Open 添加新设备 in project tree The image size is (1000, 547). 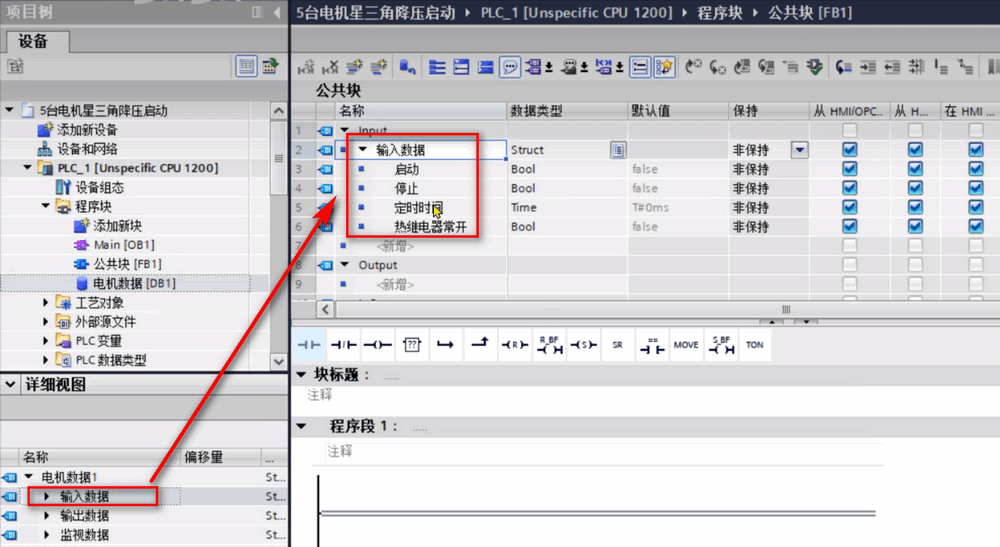tap(86, 130)
